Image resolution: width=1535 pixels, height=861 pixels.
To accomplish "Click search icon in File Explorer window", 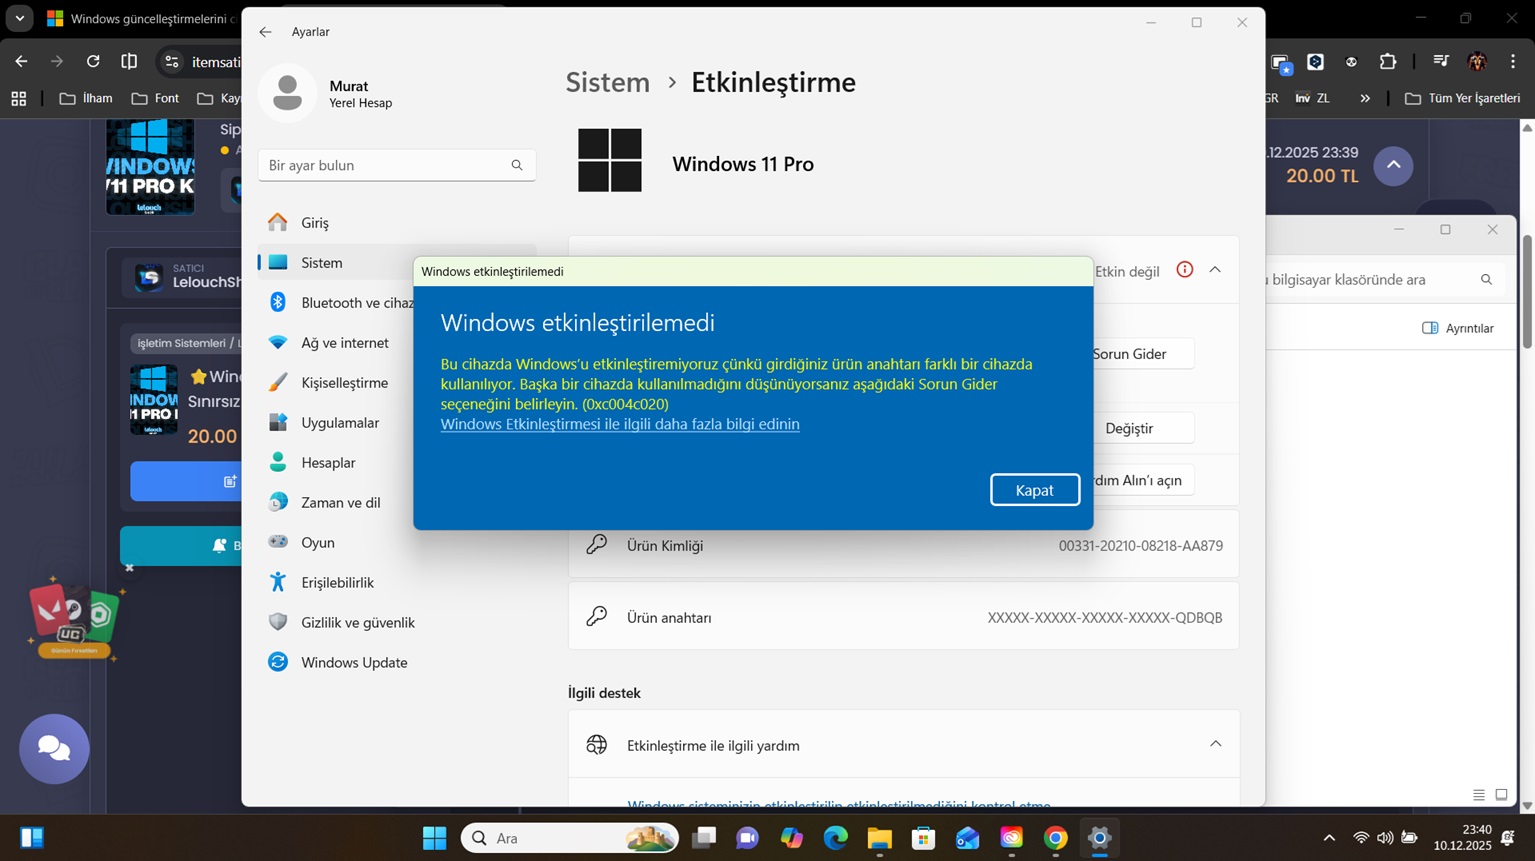I will pos(1486,280).
